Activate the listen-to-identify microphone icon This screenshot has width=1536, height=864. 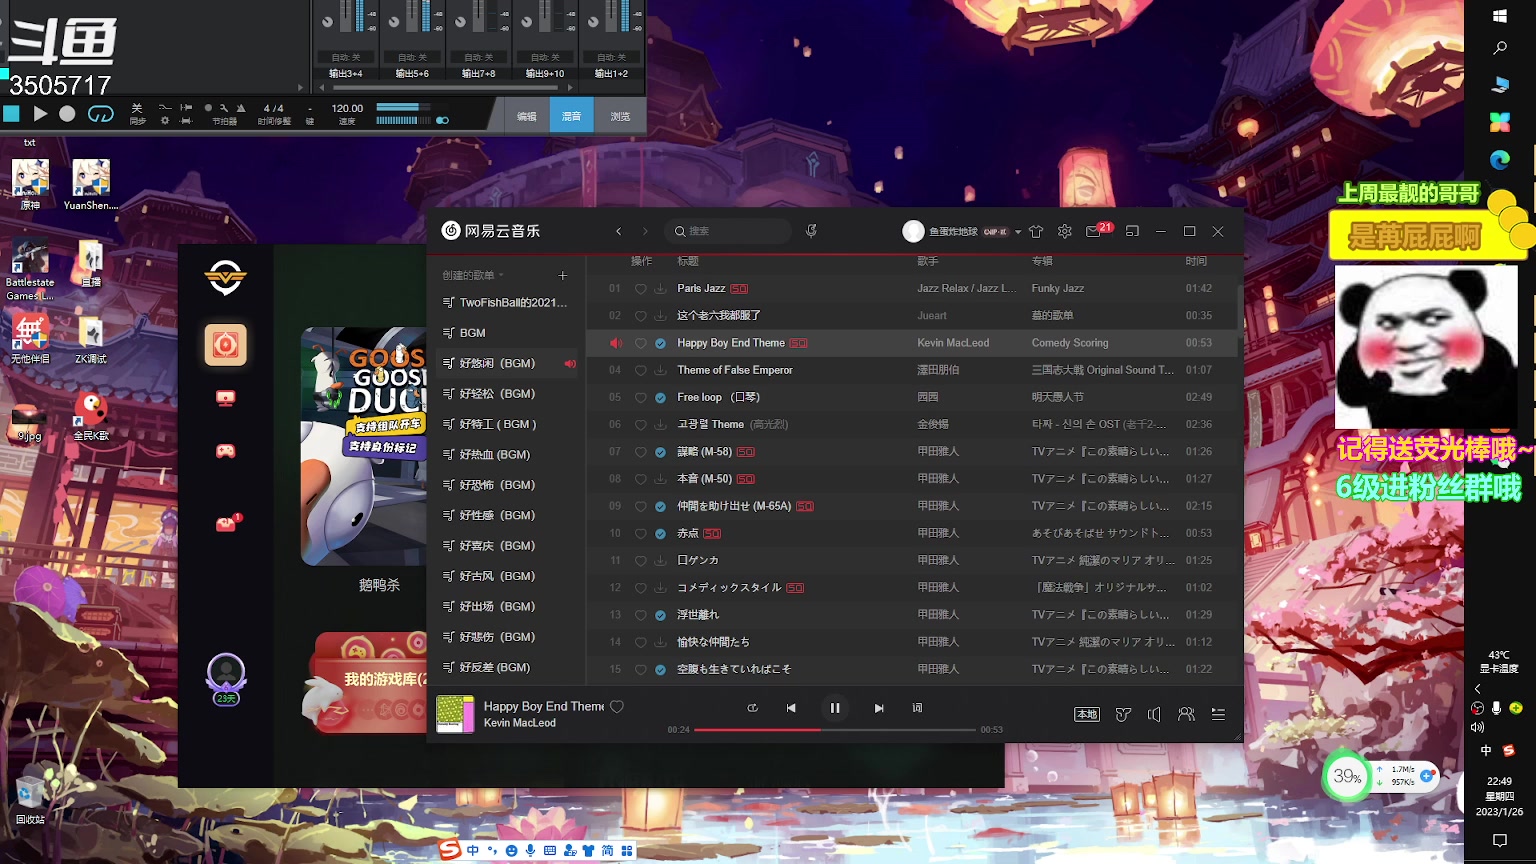(811, 231)
